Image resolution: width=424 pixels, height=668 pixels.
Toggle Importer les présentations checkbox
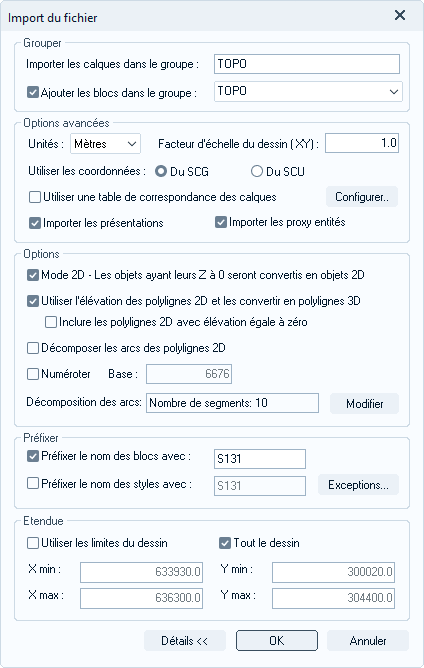tap(35, 223)
